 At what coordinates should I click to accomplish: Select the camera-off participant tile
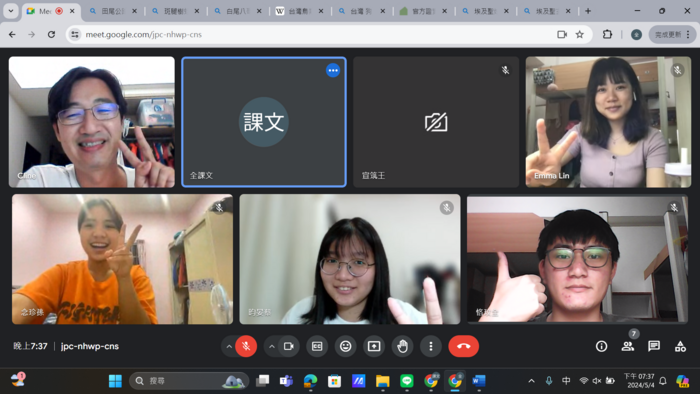pos(436,122)
